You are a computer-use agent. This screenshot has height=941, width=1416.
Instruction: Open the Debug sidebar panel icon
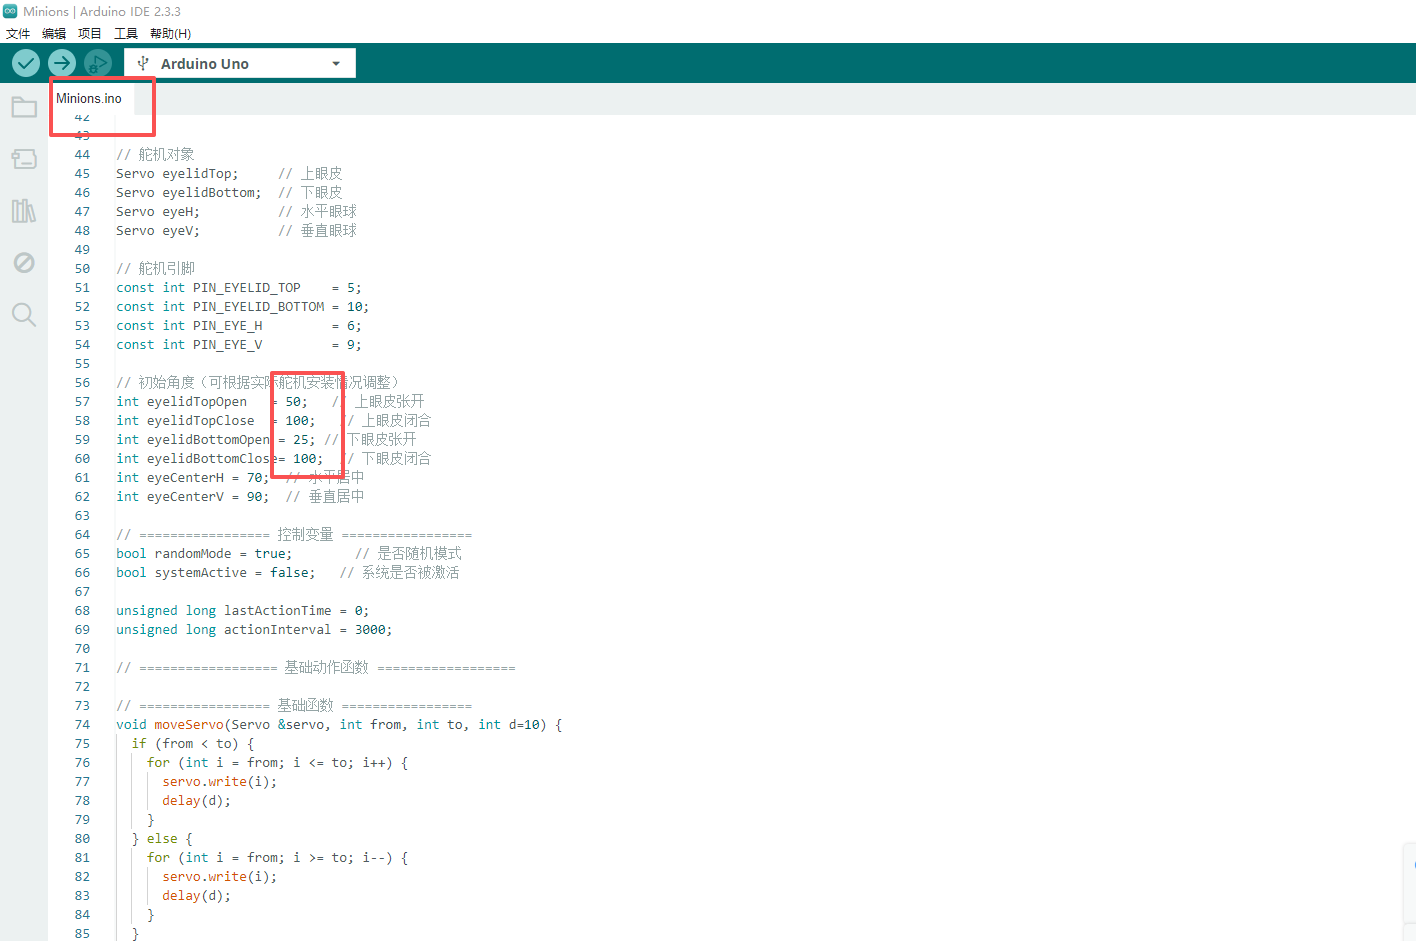(x=24, y=263)
